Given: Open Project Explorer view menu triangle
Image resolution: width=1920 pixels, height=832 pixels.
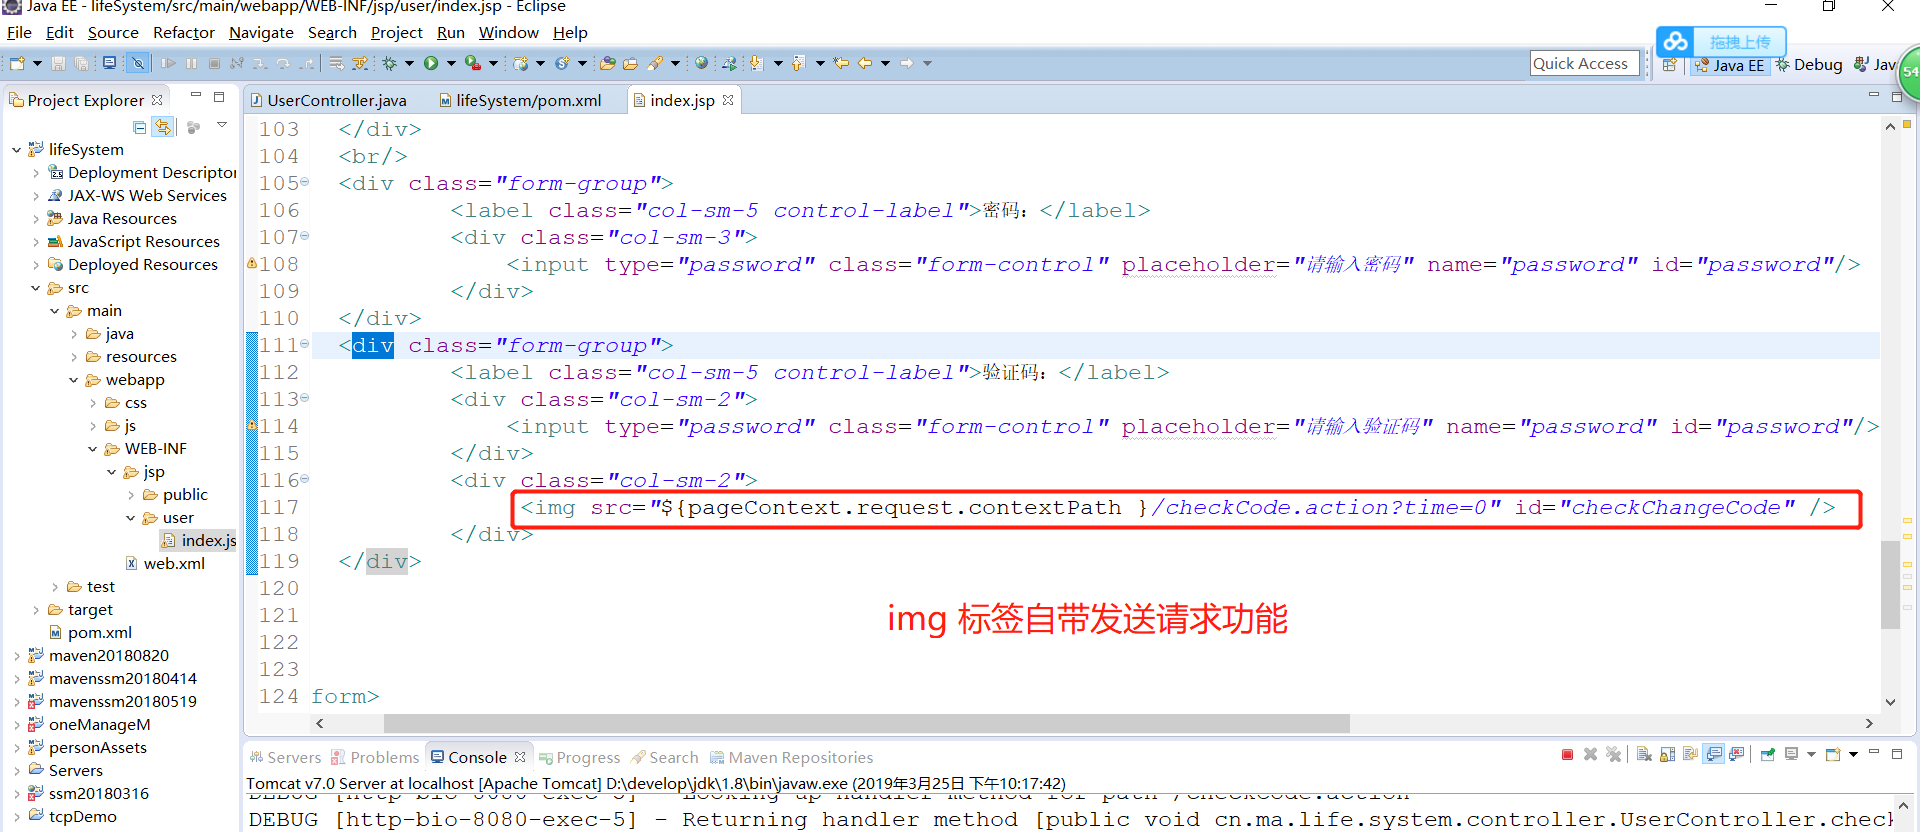Looking at the screenshot, I should tap(222, 126).
